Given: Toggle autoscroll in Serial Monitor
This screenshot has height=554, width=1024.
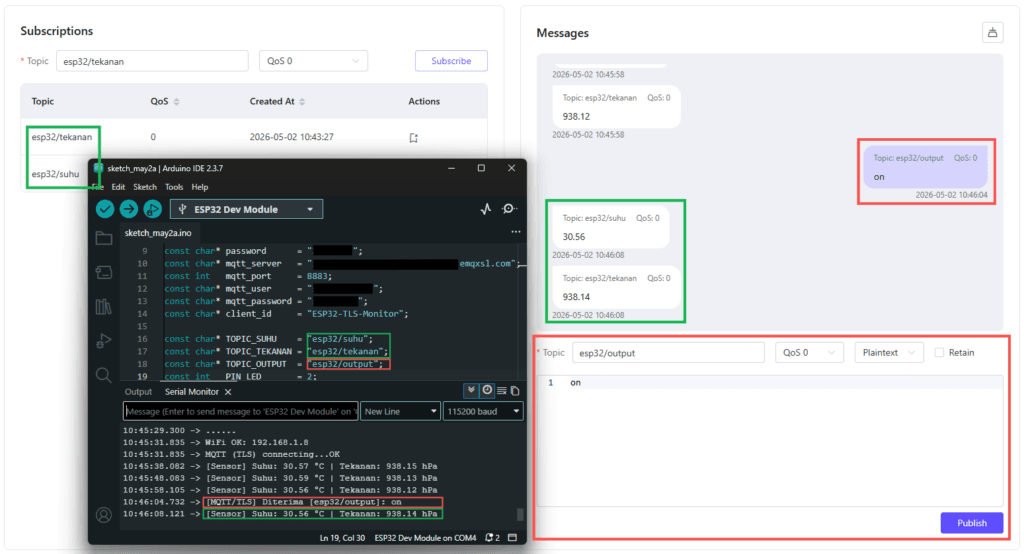Looking at the screenshot, I should click(471, 391).
